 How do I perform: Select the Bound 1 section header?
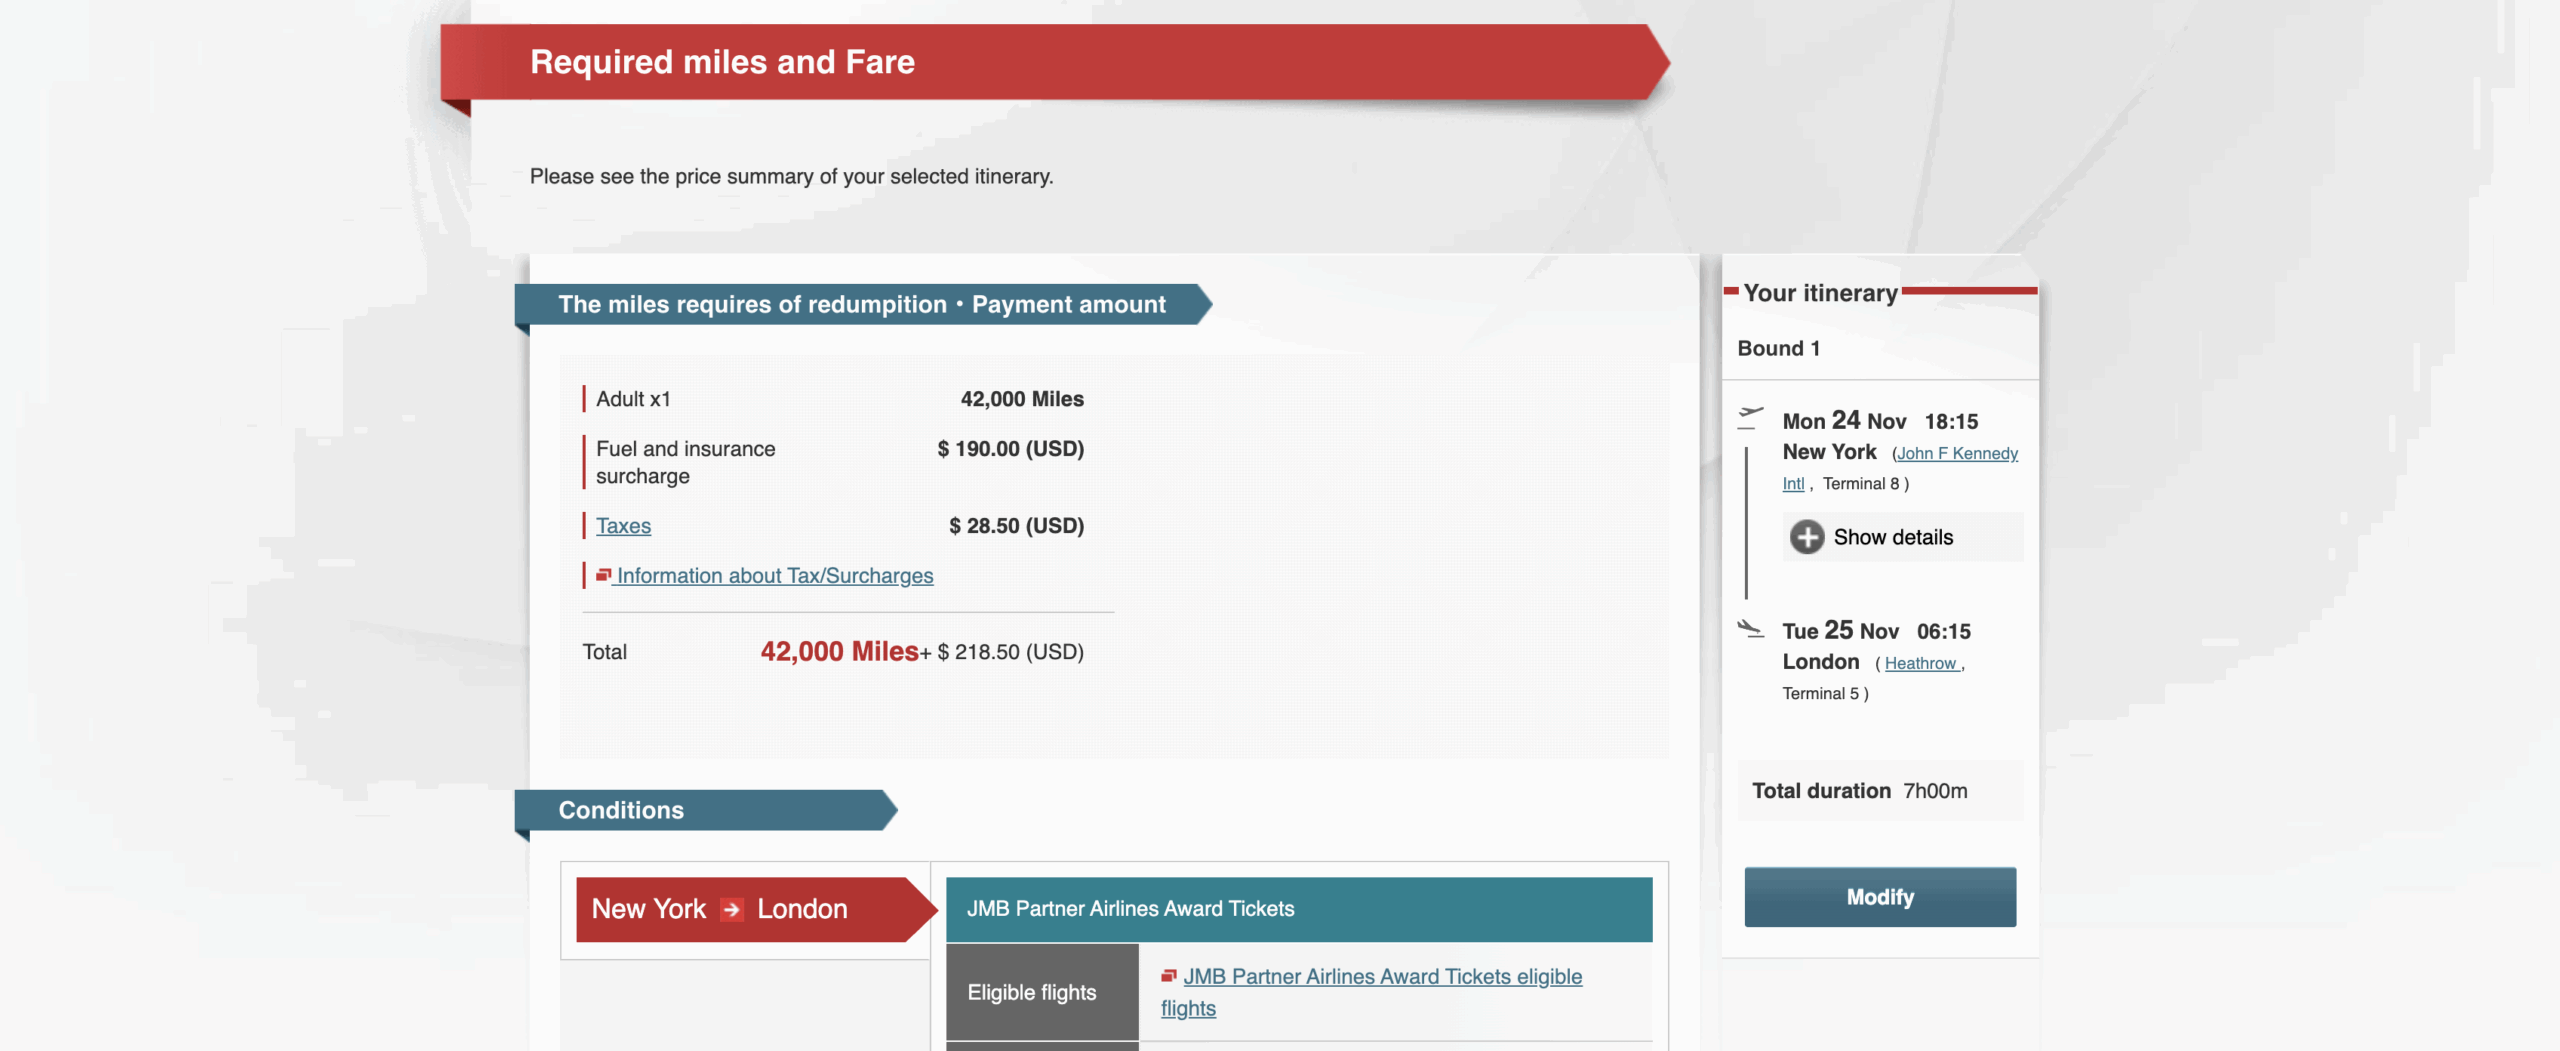[1779, 348]
